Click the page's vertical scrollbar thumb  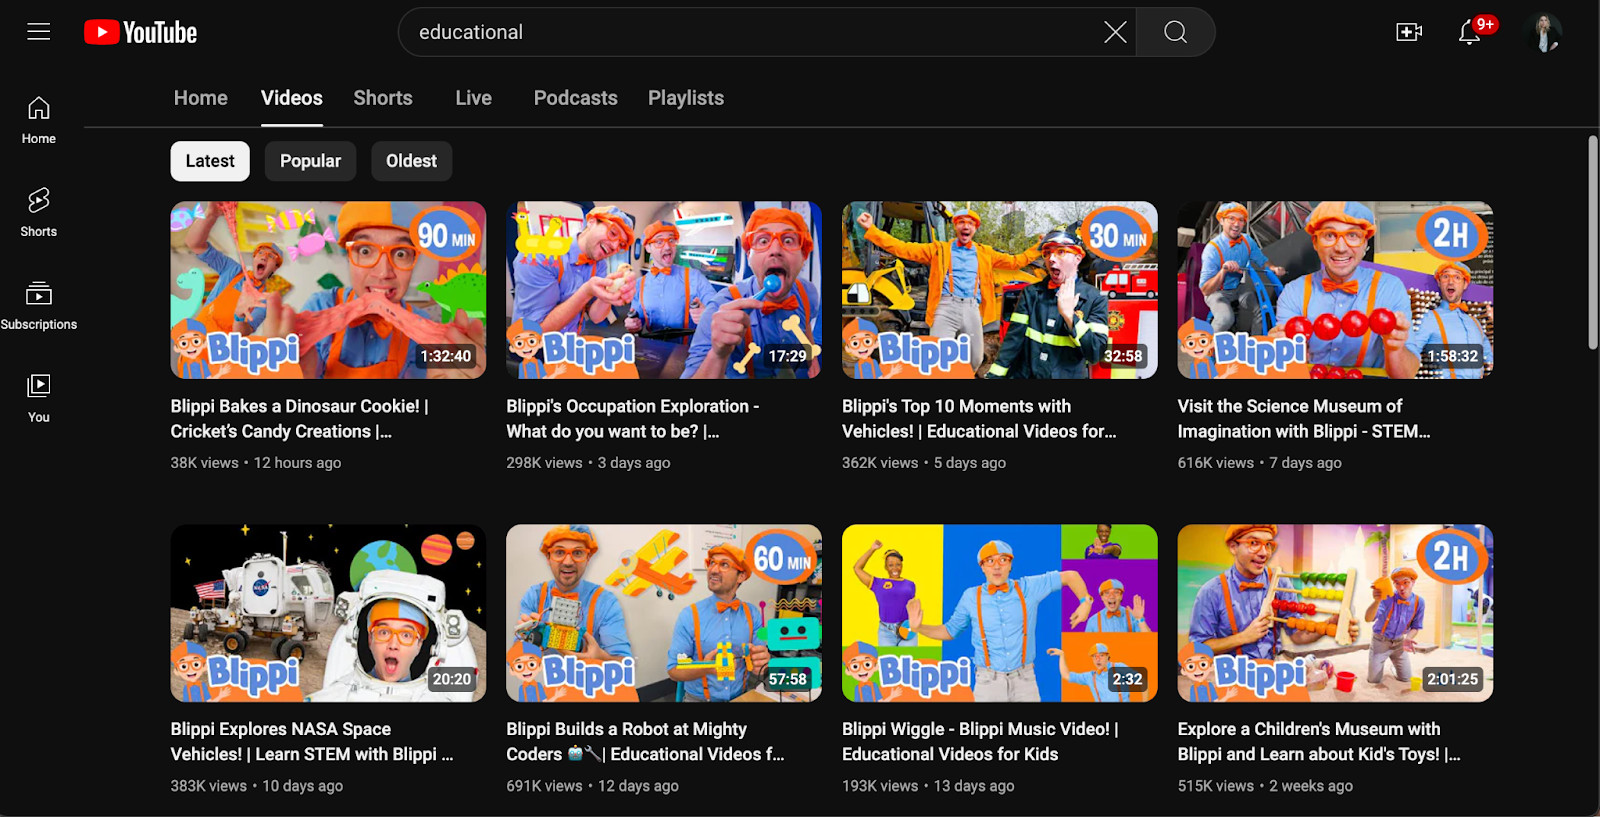click(x=1593, y=243)
